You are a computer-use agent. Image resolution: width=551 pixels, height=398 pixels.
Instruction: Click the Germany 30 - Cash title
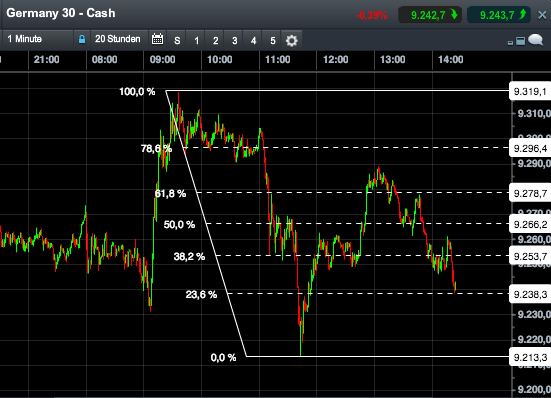(61, 13)
